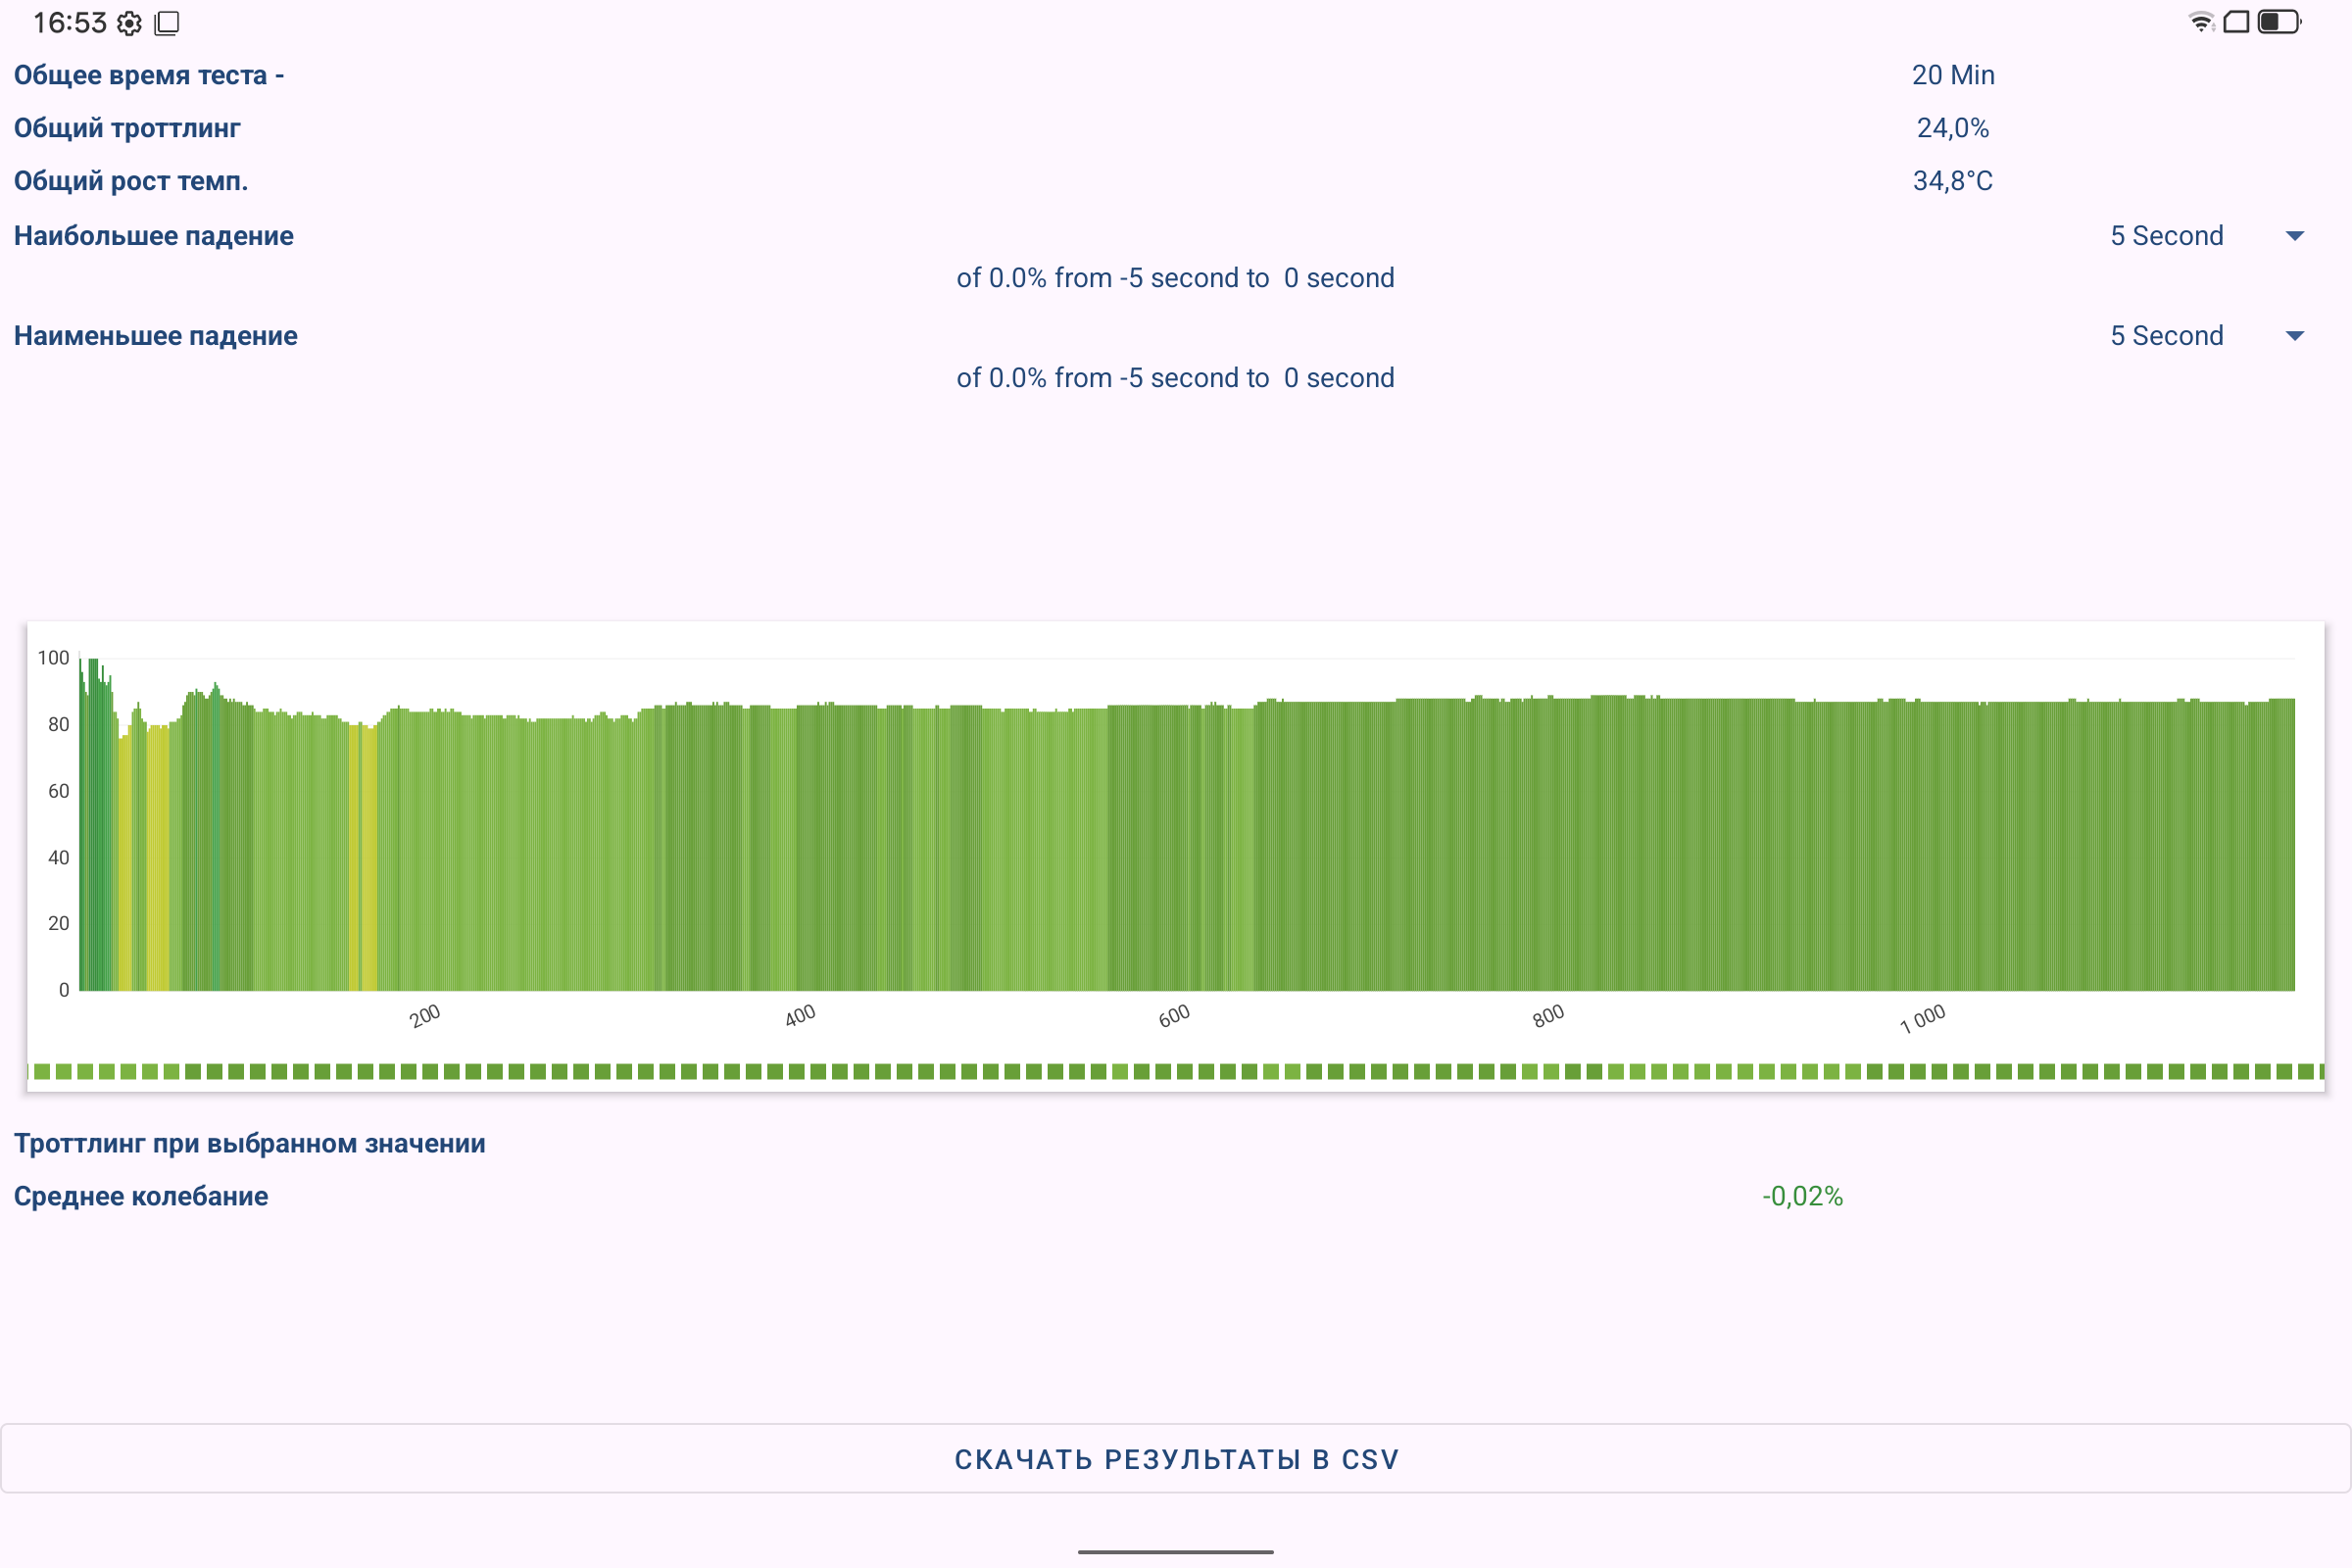Open the dropdown arrow for Наименьшее падение

(x=2295, y=336)
